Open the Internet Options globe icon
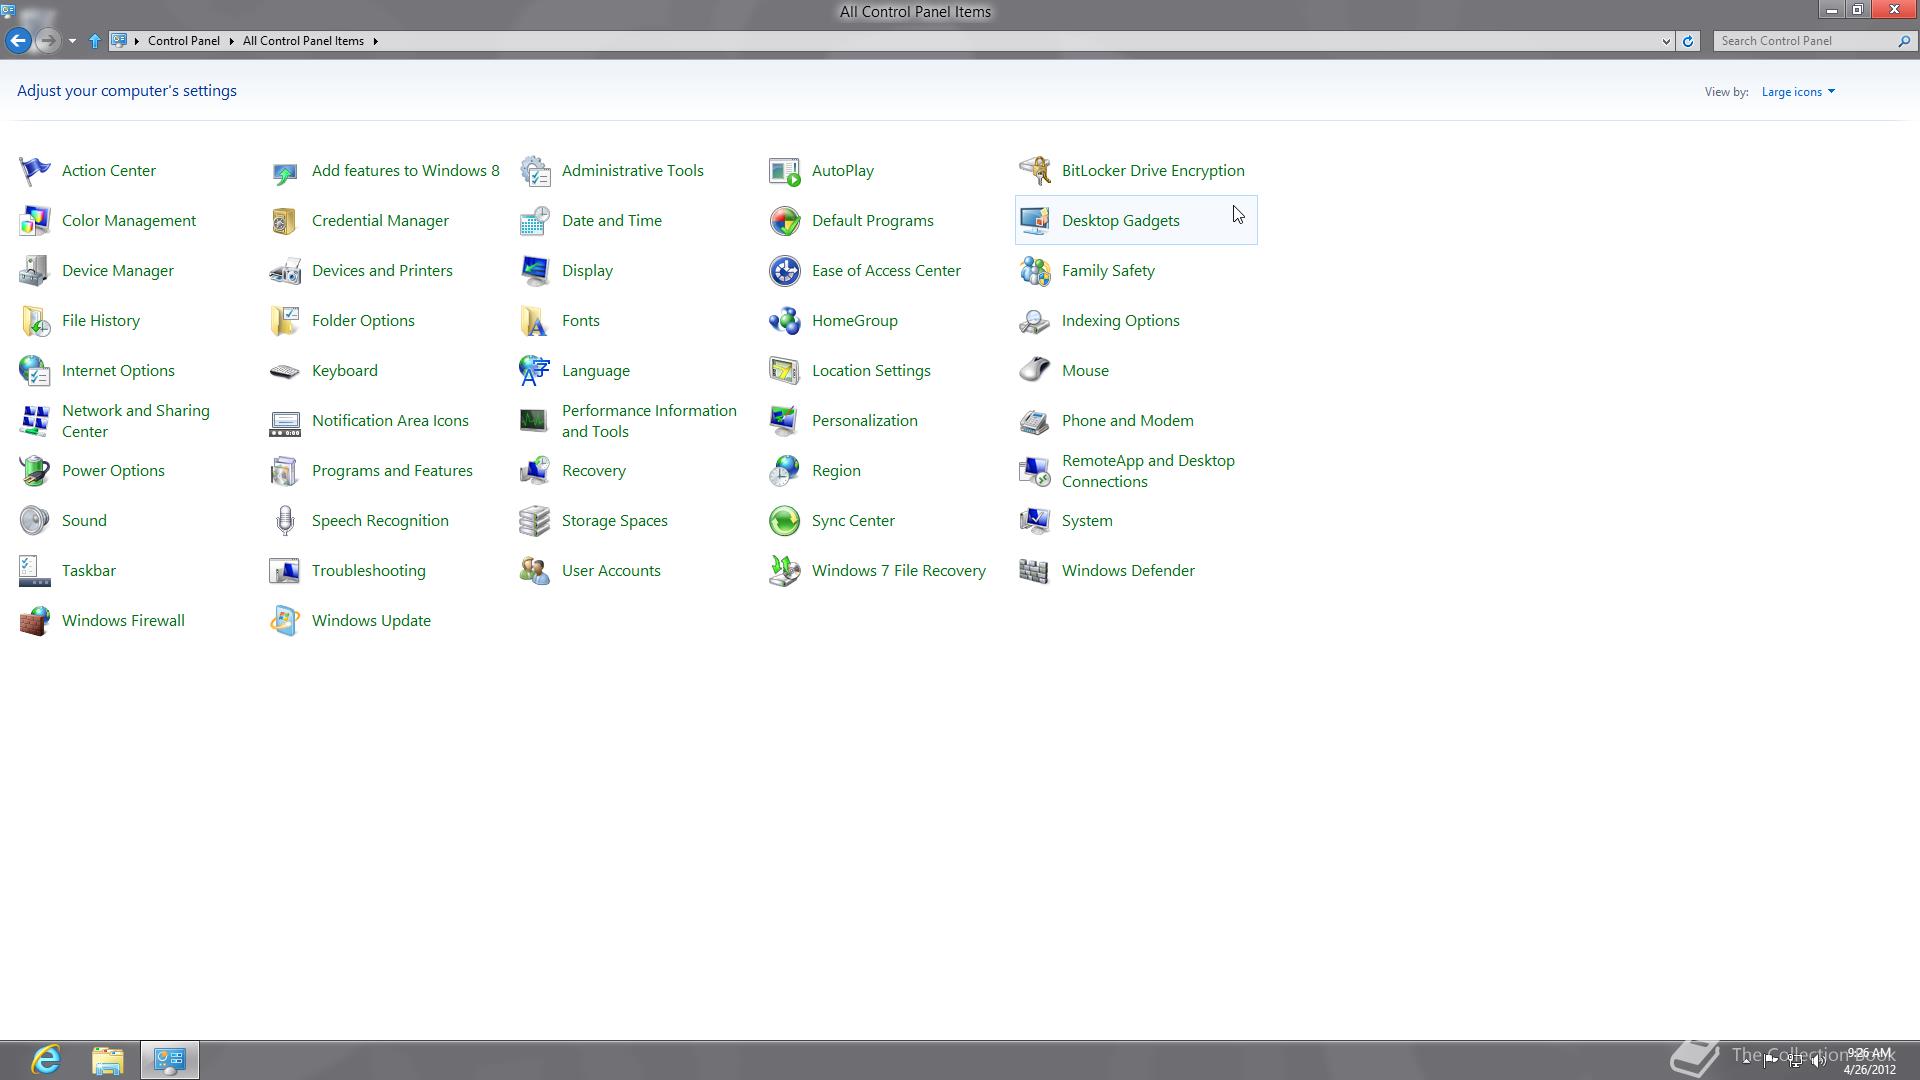The height and width of the screenshot is (1080, 1920). (x=35, y=371)
